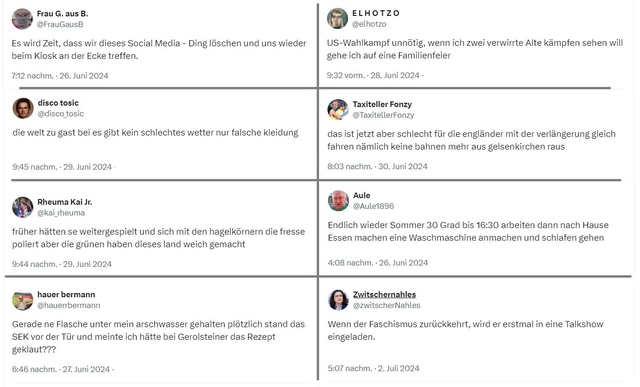Go to @TaxitellerFonzy handle
The height and width of the screenshot is (387, 640).
click(x=384, y=115)
